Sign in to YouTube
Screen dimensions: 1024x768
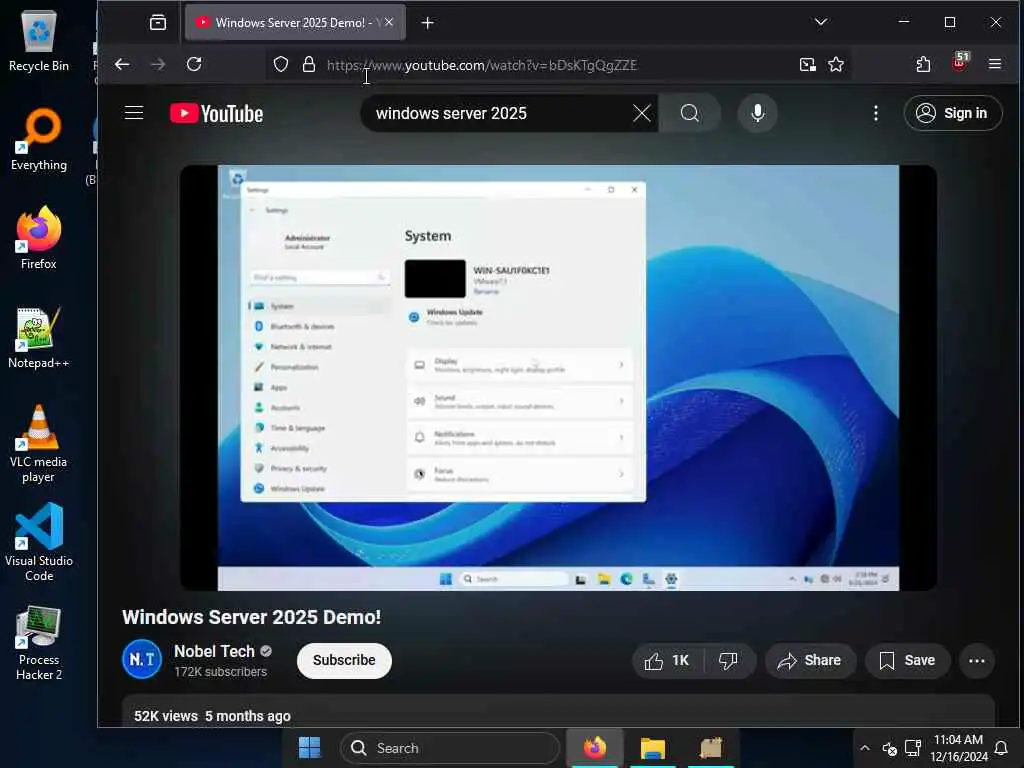(953, 113)
